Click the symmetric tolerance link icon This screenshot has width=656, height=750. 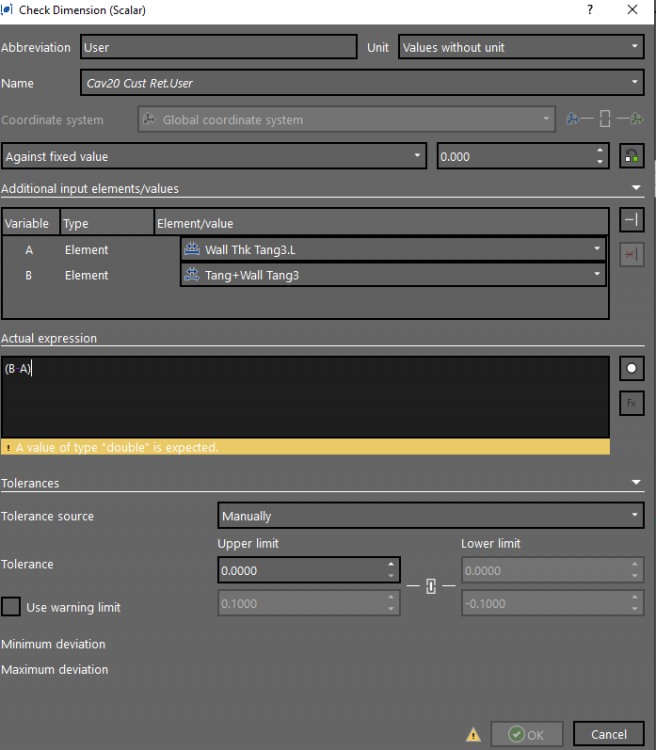tap(431, 586)
